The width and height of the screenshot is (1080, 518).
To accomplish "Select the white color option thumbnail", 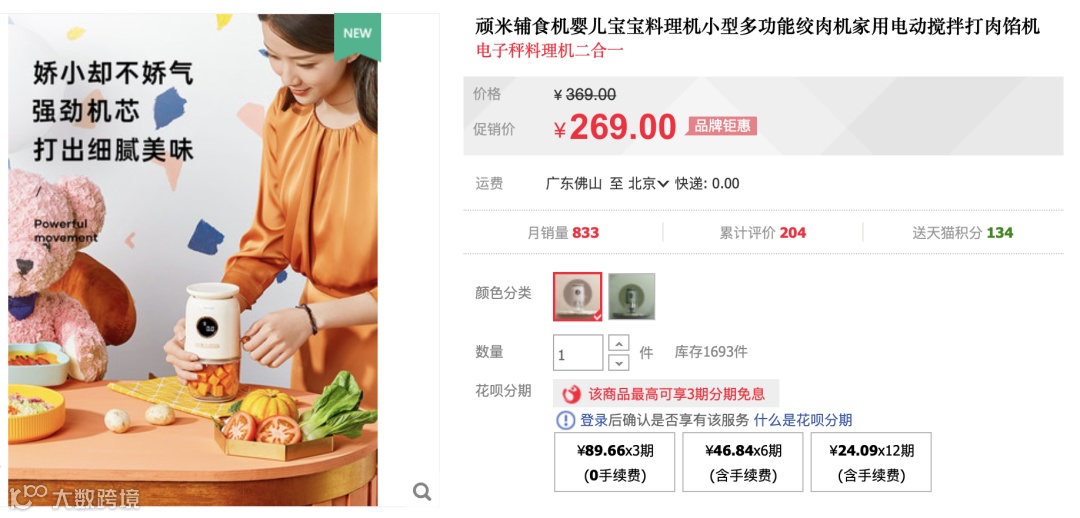I will click(577, 296).
